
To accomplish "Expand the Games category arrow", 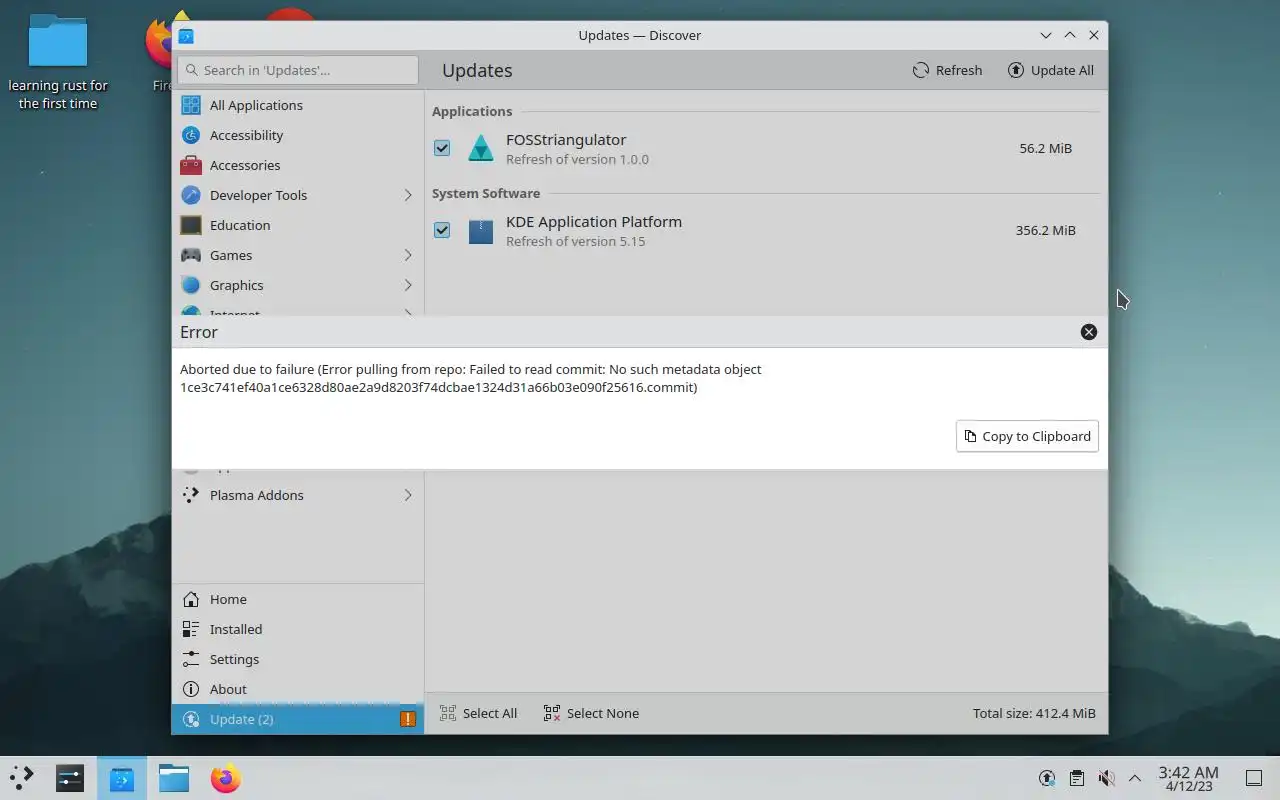I will (x=408, y=255).
